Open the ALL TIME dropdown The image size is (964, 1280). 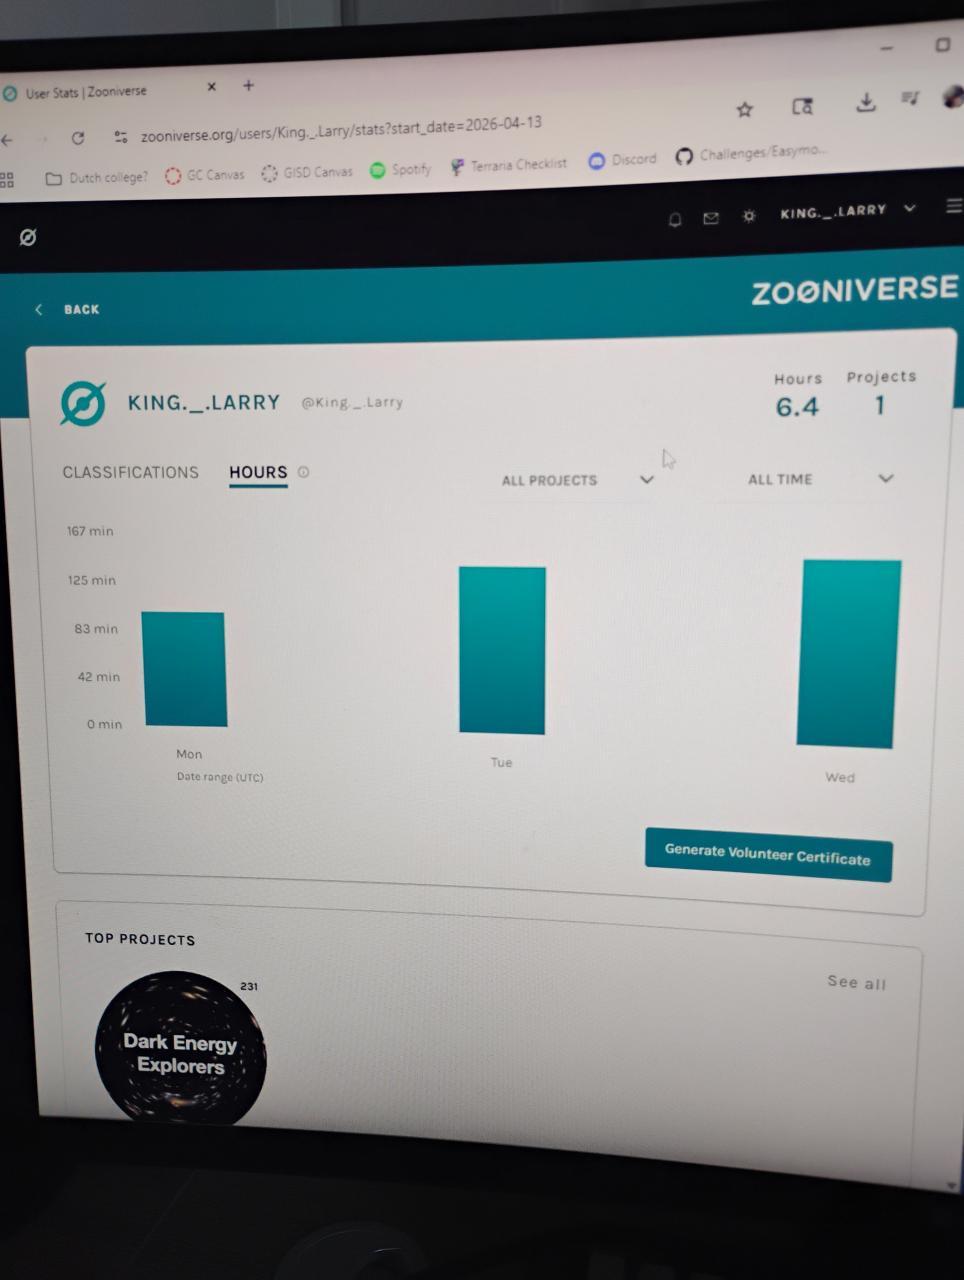tap(820, 479)
